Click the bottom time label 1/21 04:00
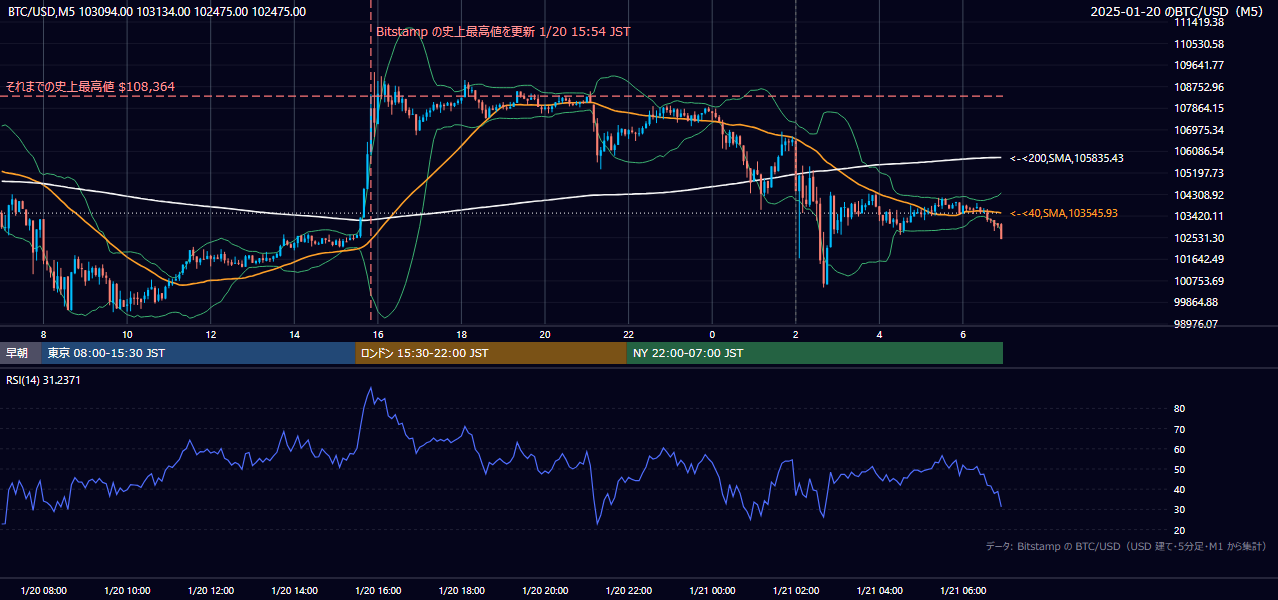The width and height of the screenshot is (1278, 600). point(878,591)
